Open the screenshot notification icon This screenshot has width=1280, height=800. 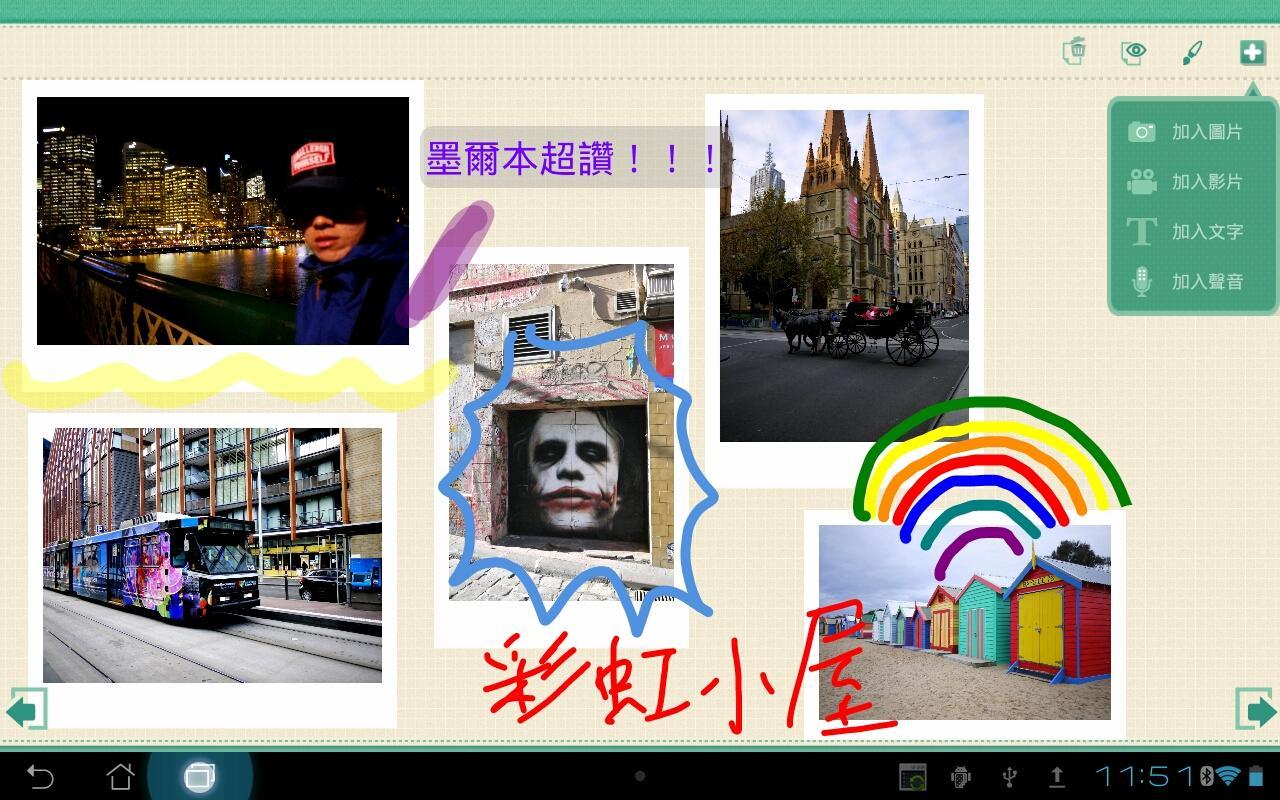tap(912, 776)
